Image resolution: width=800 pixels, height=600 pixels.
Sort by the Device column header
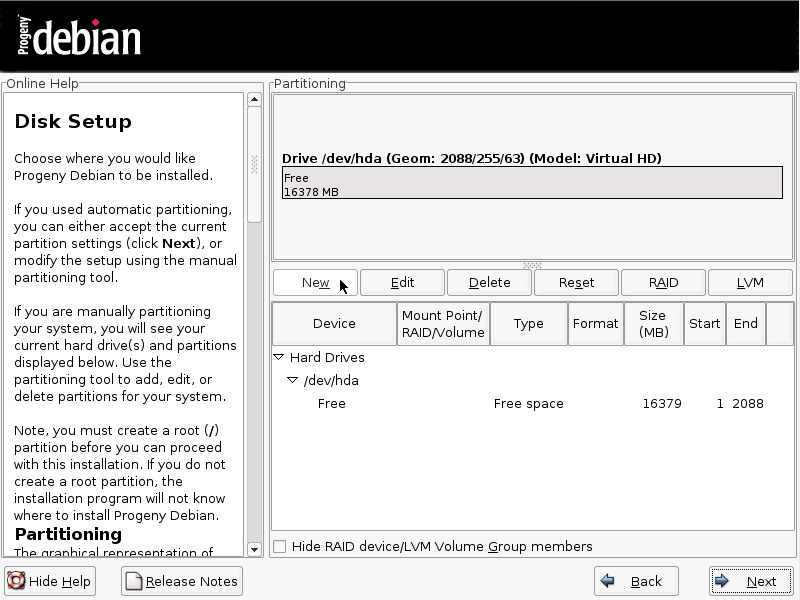tap(334, 323)
